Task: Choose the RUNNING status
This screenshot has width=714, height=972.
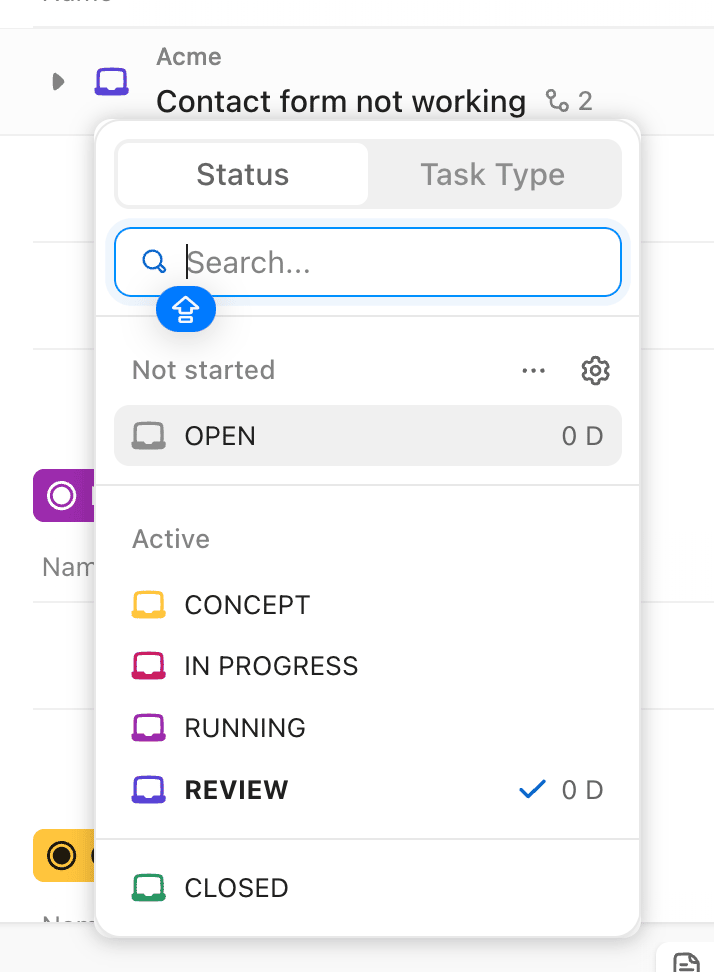Action: click(x=368, y=728)
